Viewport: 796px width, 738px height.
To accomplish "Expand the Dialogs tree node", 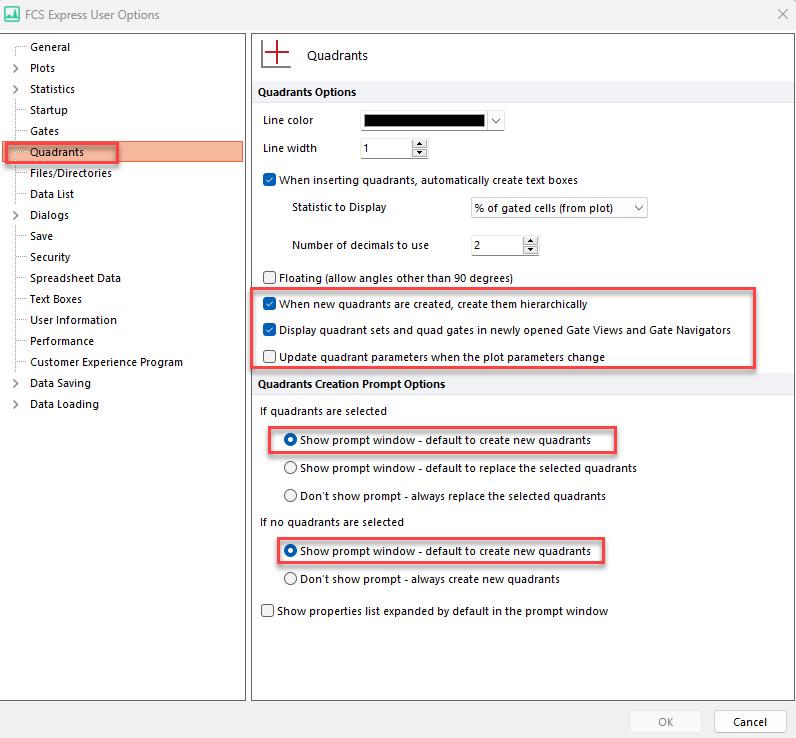I will [15, 215].
